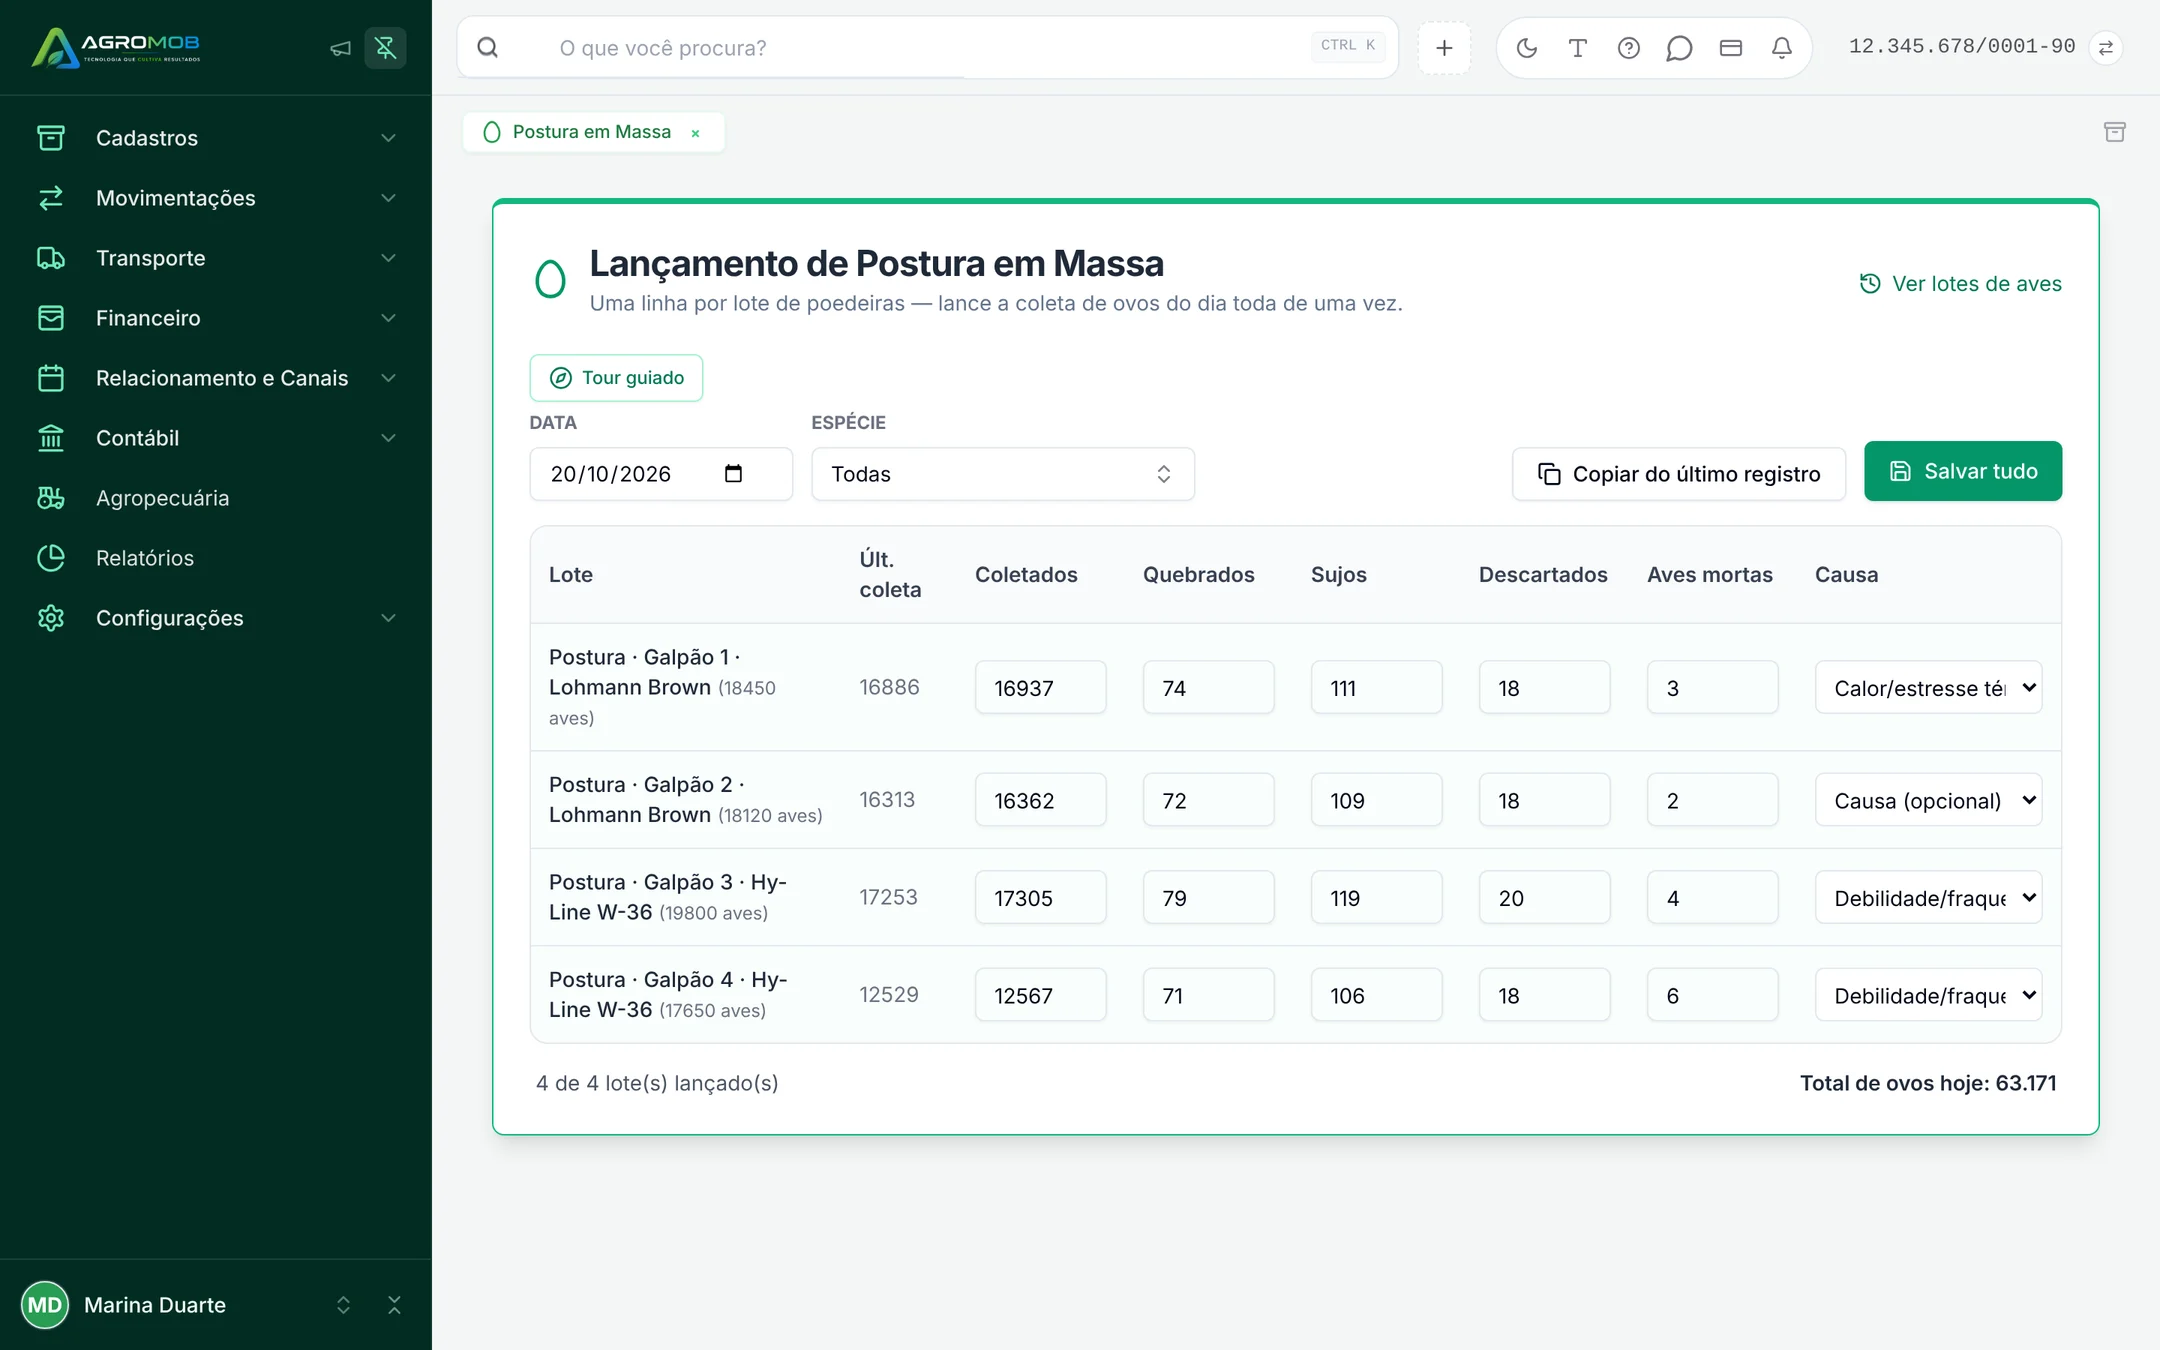This screenshot has width=2160, height=1350.
Task: Click the Últ. coleta value 16886
Action: pyautogui.click(x=889, y=688)
